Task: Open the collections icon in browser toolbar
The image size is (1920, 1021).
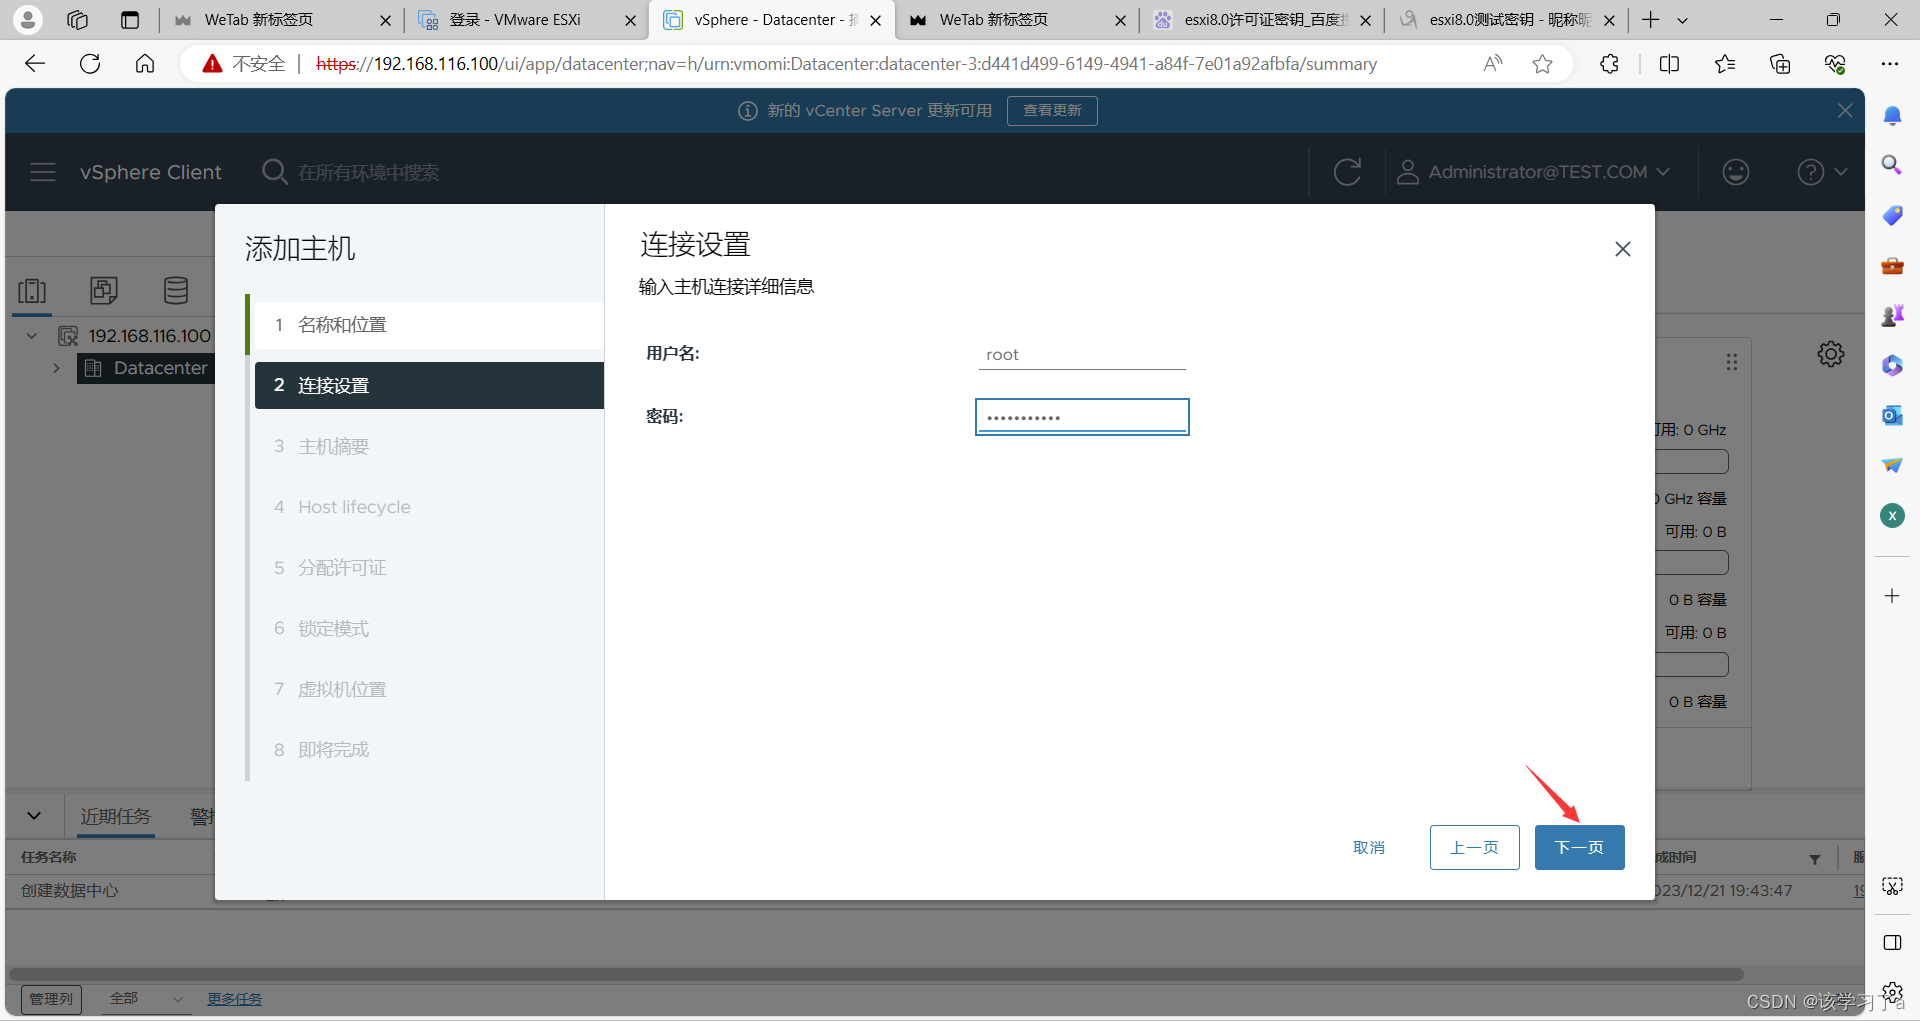Action: pos(1780,64)
